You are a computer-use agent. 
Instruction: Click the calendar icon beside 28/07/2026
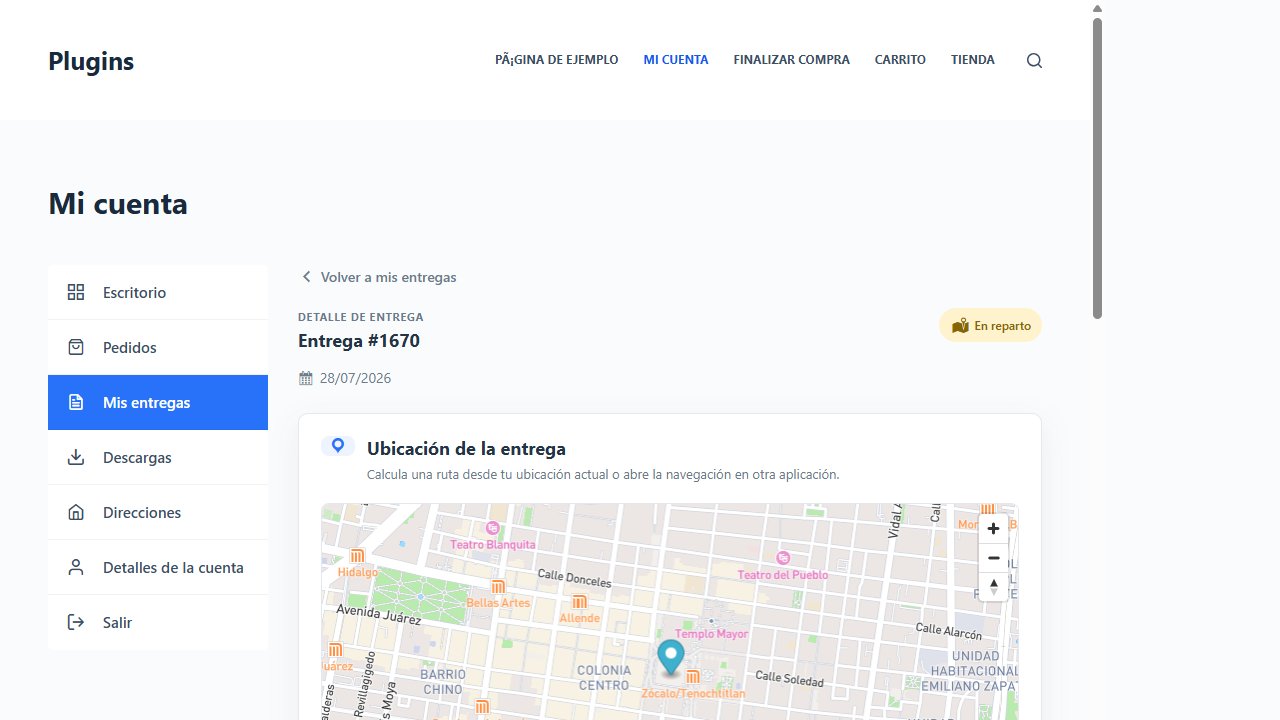click(306, 378)
